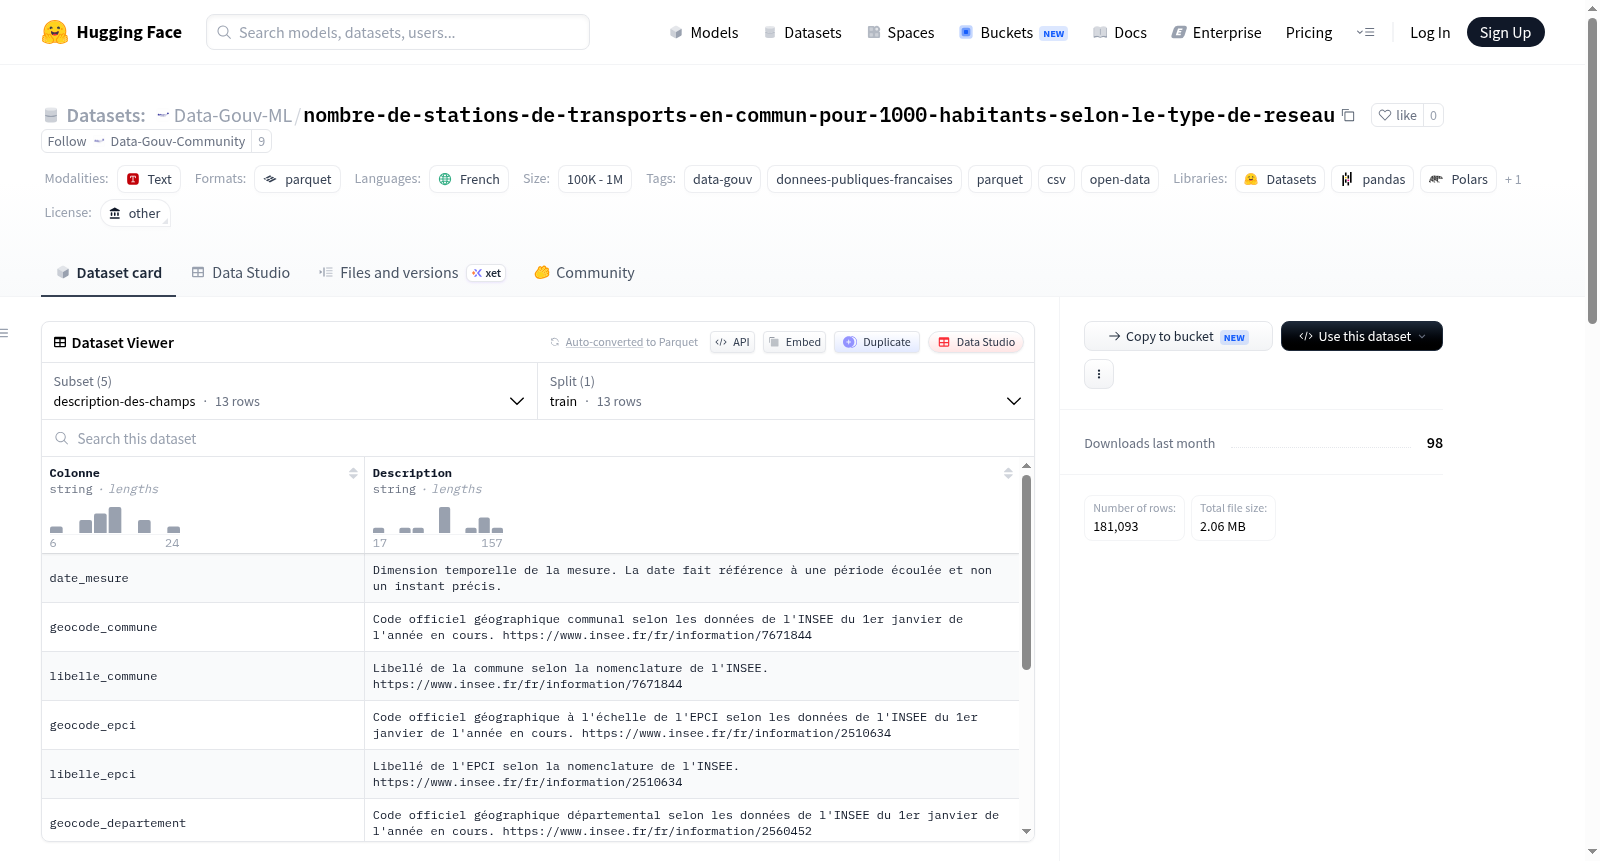The height and width of the screenshot is (861, 1600).
Task: Open Buckets in top navigation
Action: tap(1013, 32)
